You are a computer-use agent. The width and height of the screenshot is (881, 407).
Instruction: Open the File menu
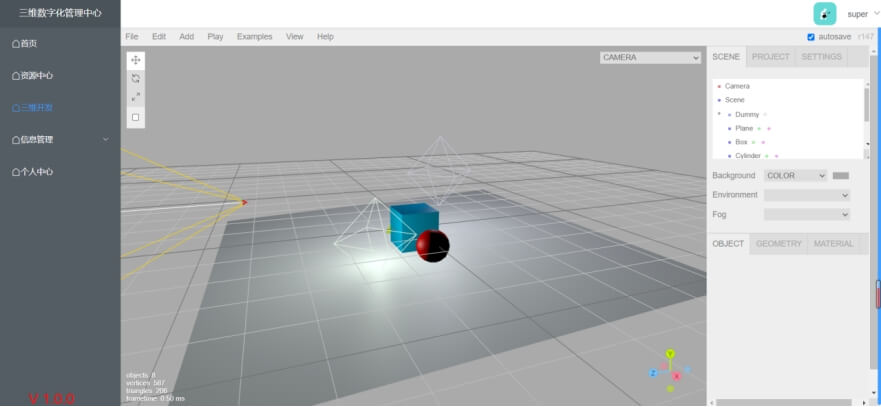(131, 37)
